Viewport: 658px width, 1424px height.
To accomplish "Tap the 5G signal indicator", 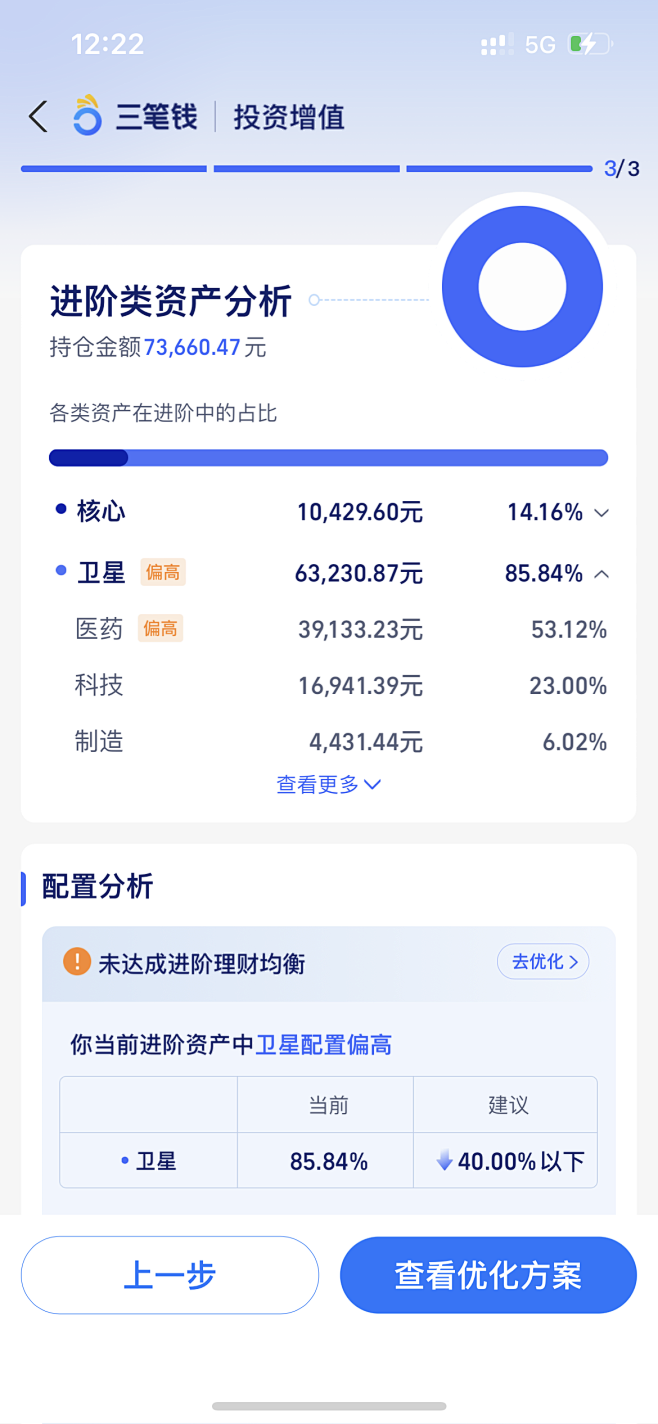I will [540, 45].
